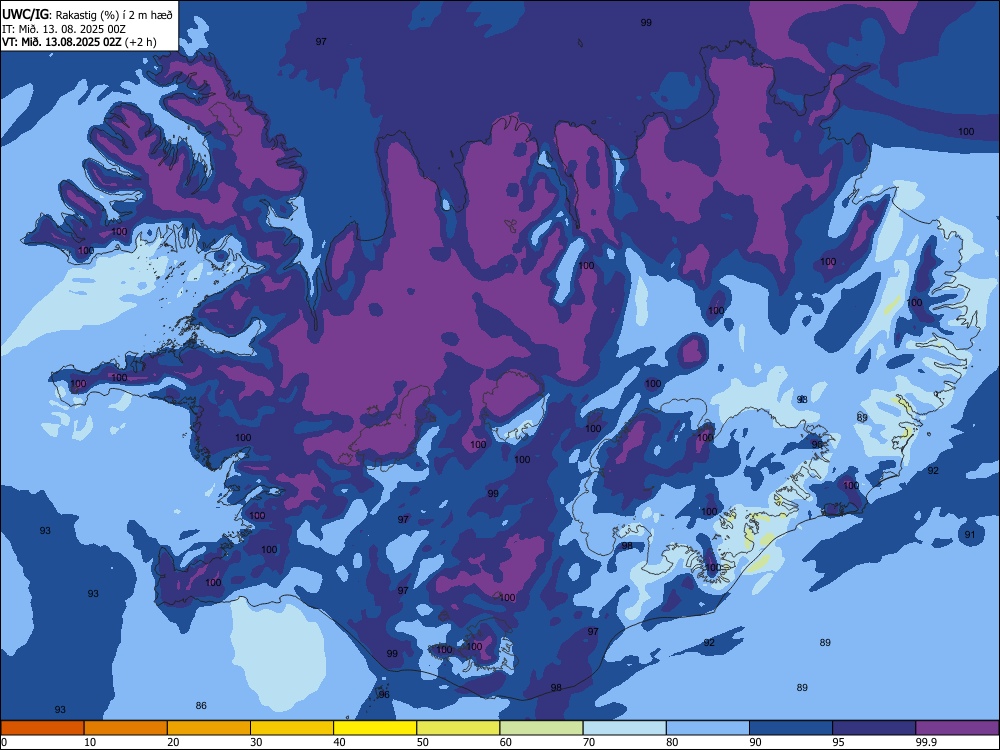
Task: Choose the amber 30–40 legend swatch
Action: 292,728
